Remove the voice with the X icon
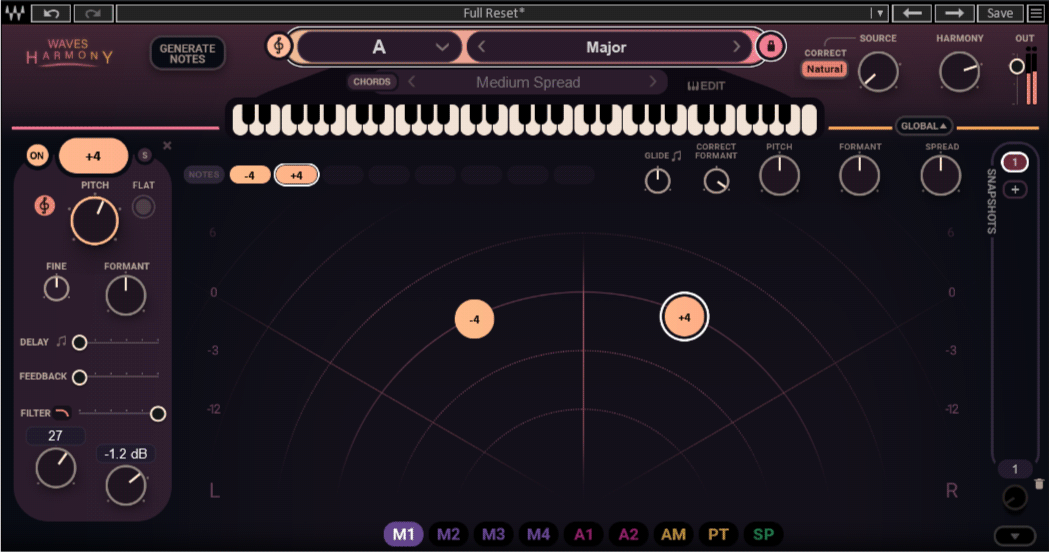The height and width of the screenshot is (552, 1049). pyautogui.click(x=167, y=145)
